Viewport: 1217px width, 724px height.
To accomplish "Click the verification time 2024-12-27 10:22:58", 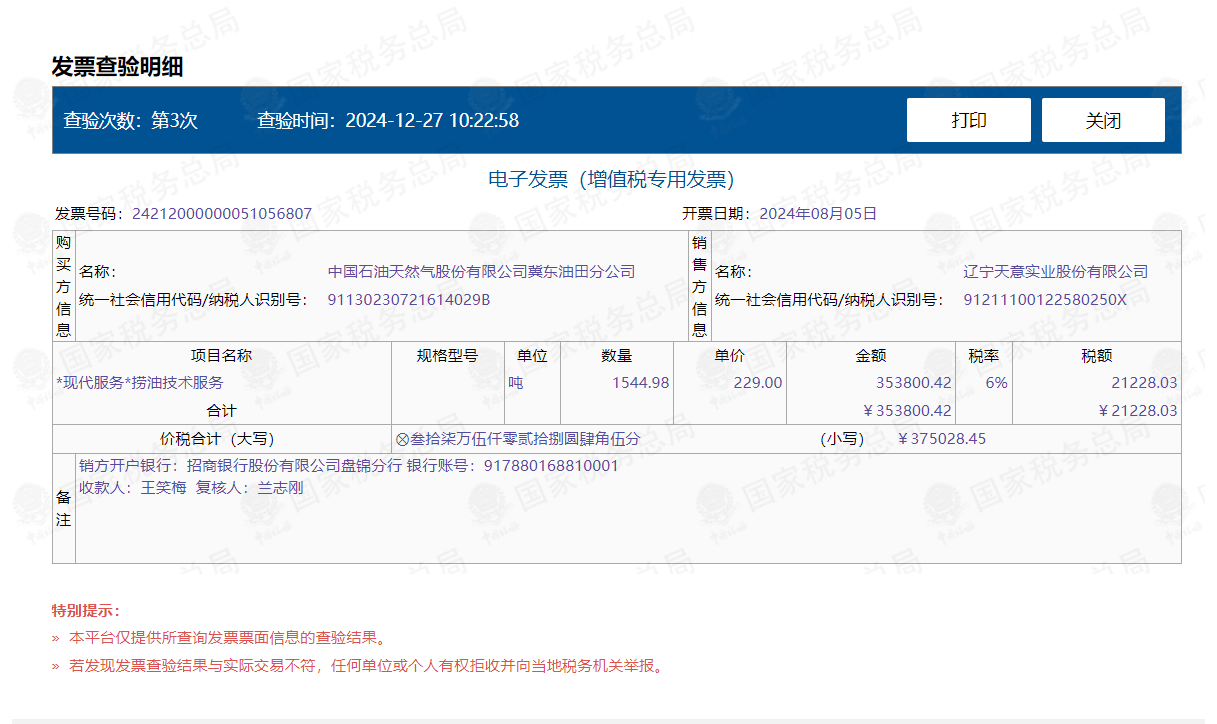I will 432,121.
